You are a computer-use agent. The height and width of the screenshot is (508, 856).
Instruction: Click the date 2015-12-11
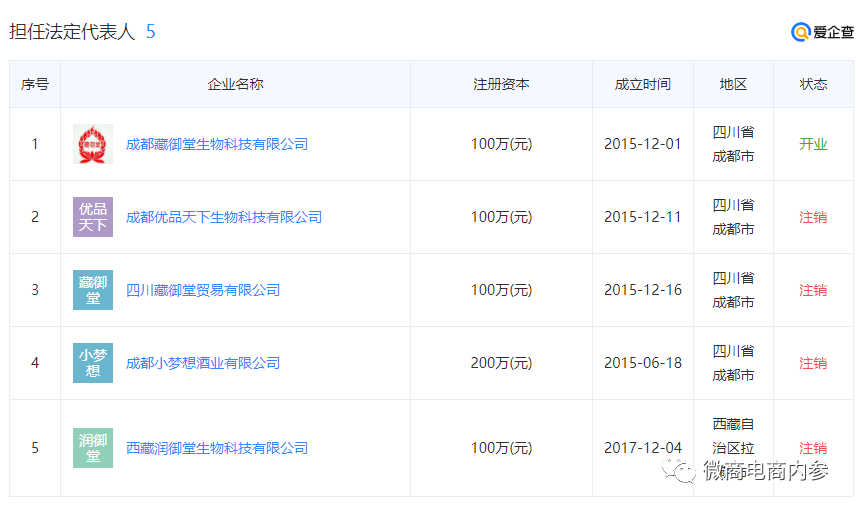(x=643, y=217)
